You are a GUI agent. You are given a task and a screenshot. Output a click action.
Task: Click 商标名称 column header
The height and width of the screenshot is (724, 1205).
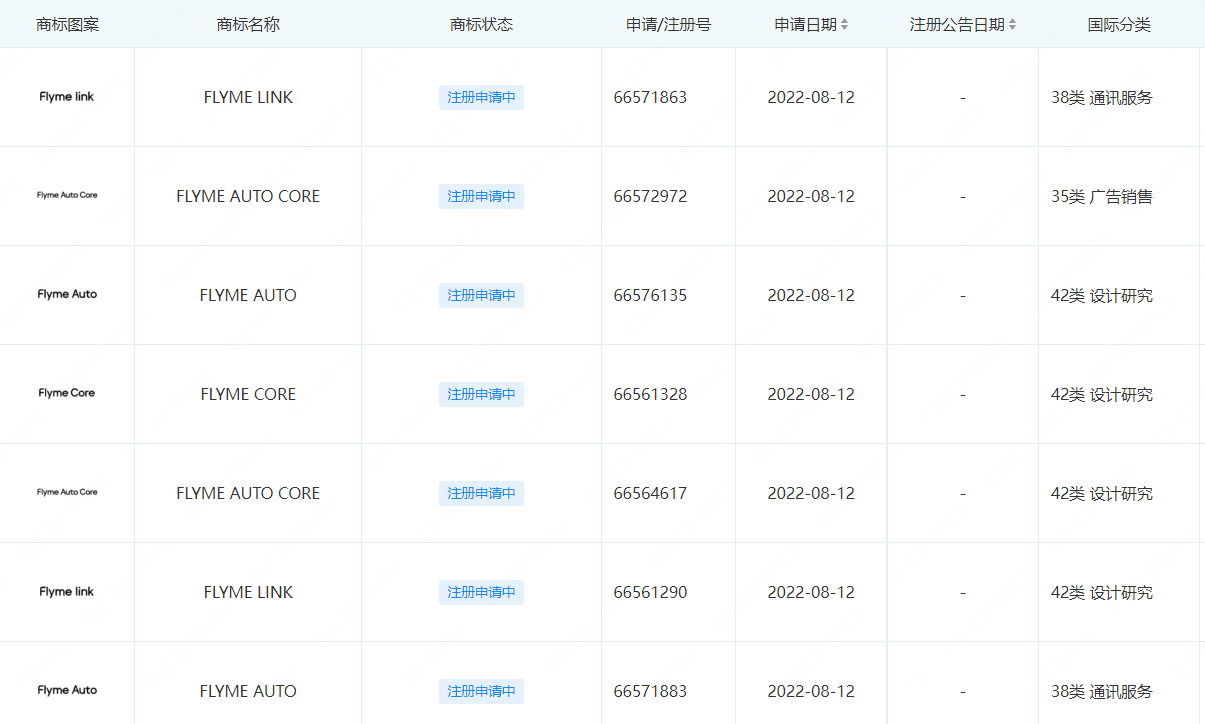(248, 25)
